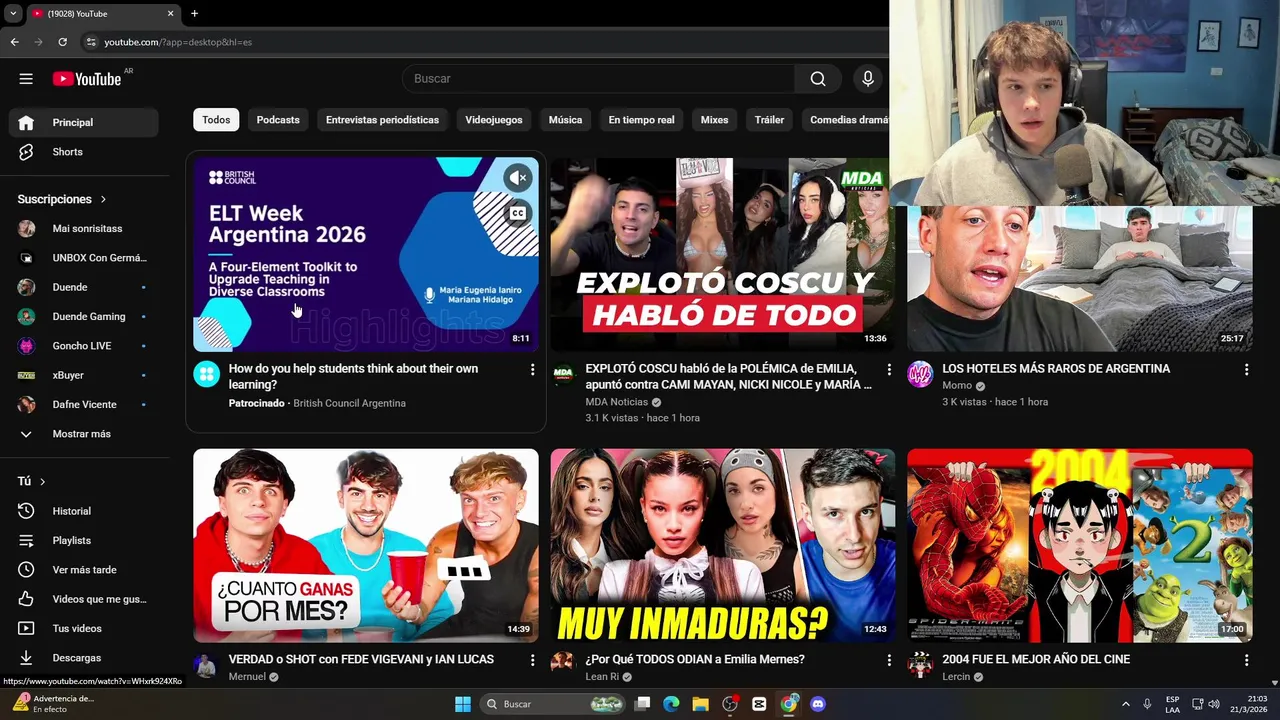Screen dimensions: 1280x720
Task: Click the Windows taskbar Buscar box
Action: pos(553,704)
